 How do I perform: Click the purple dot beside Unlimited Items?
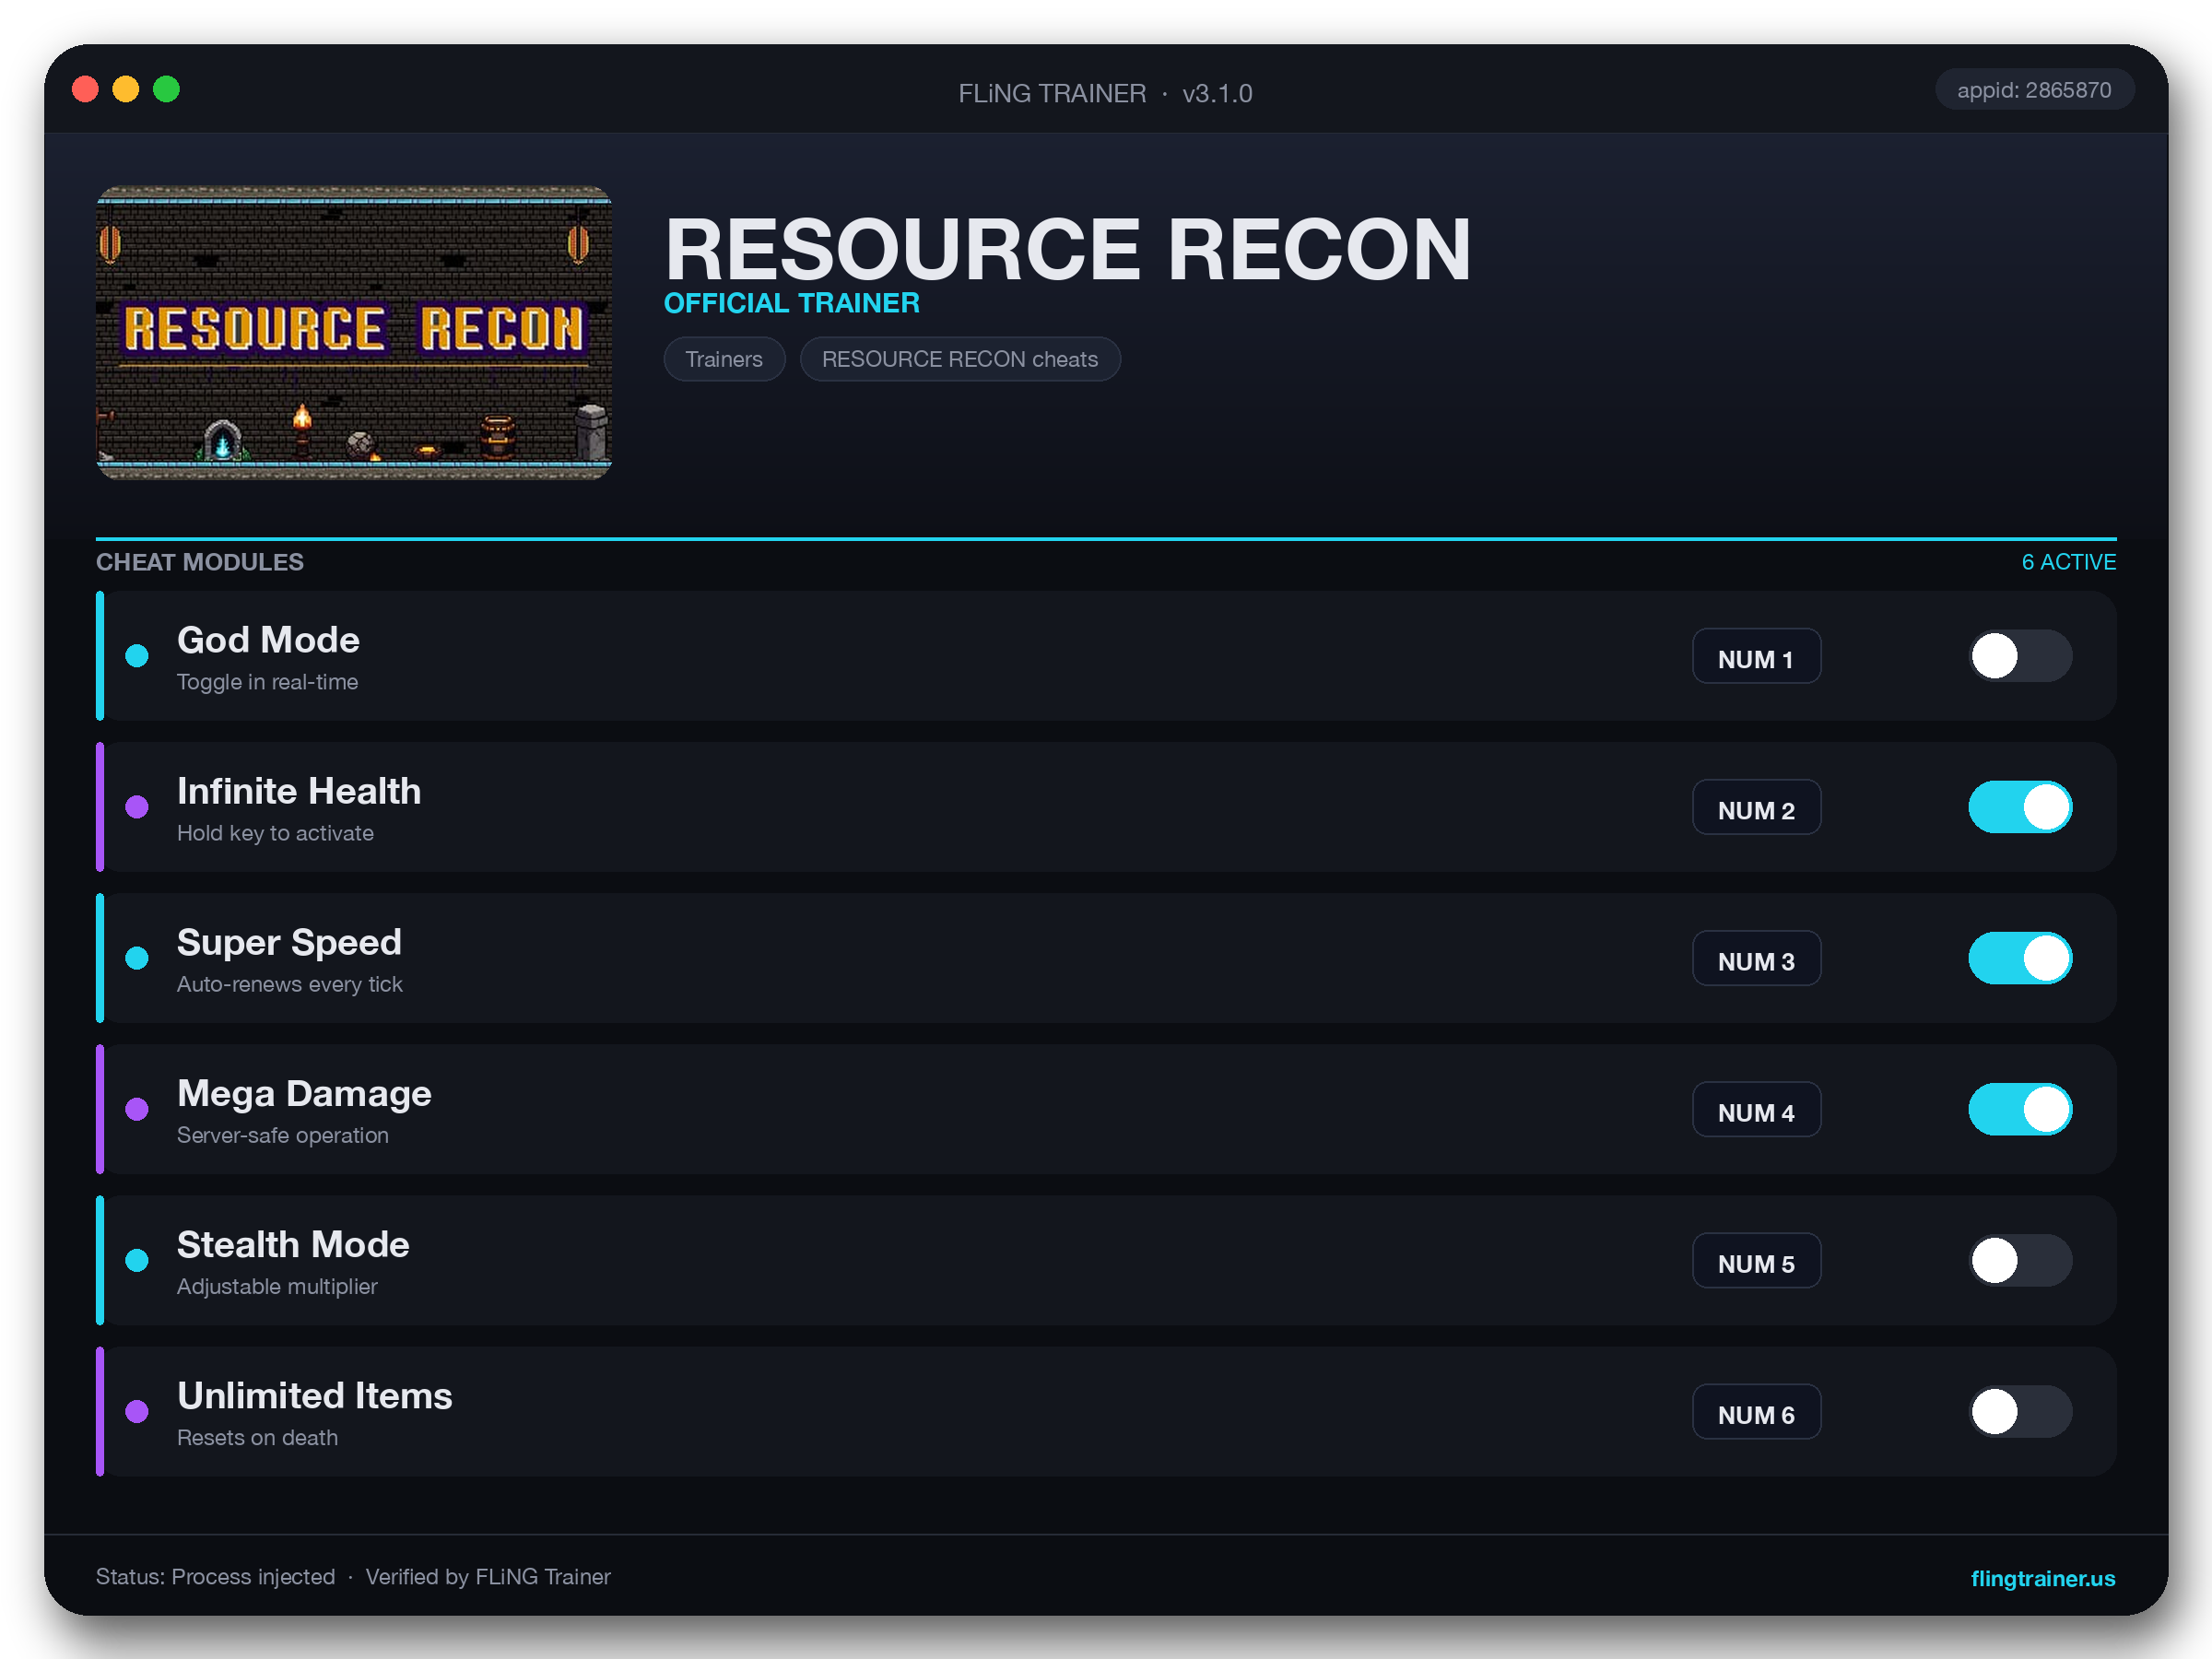[137, 1411]
